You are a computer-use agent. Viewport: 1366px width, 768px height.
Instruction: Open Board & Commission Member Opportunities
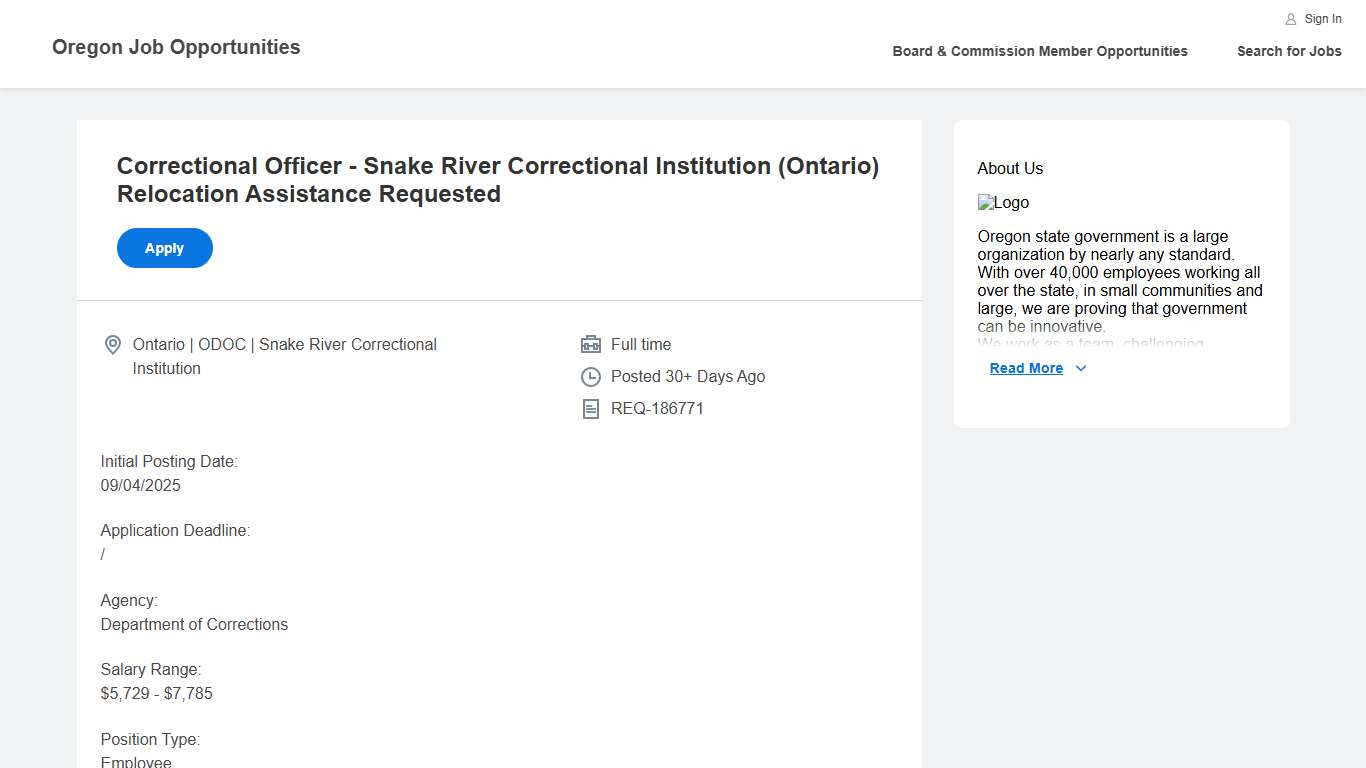pos(1040,51)
